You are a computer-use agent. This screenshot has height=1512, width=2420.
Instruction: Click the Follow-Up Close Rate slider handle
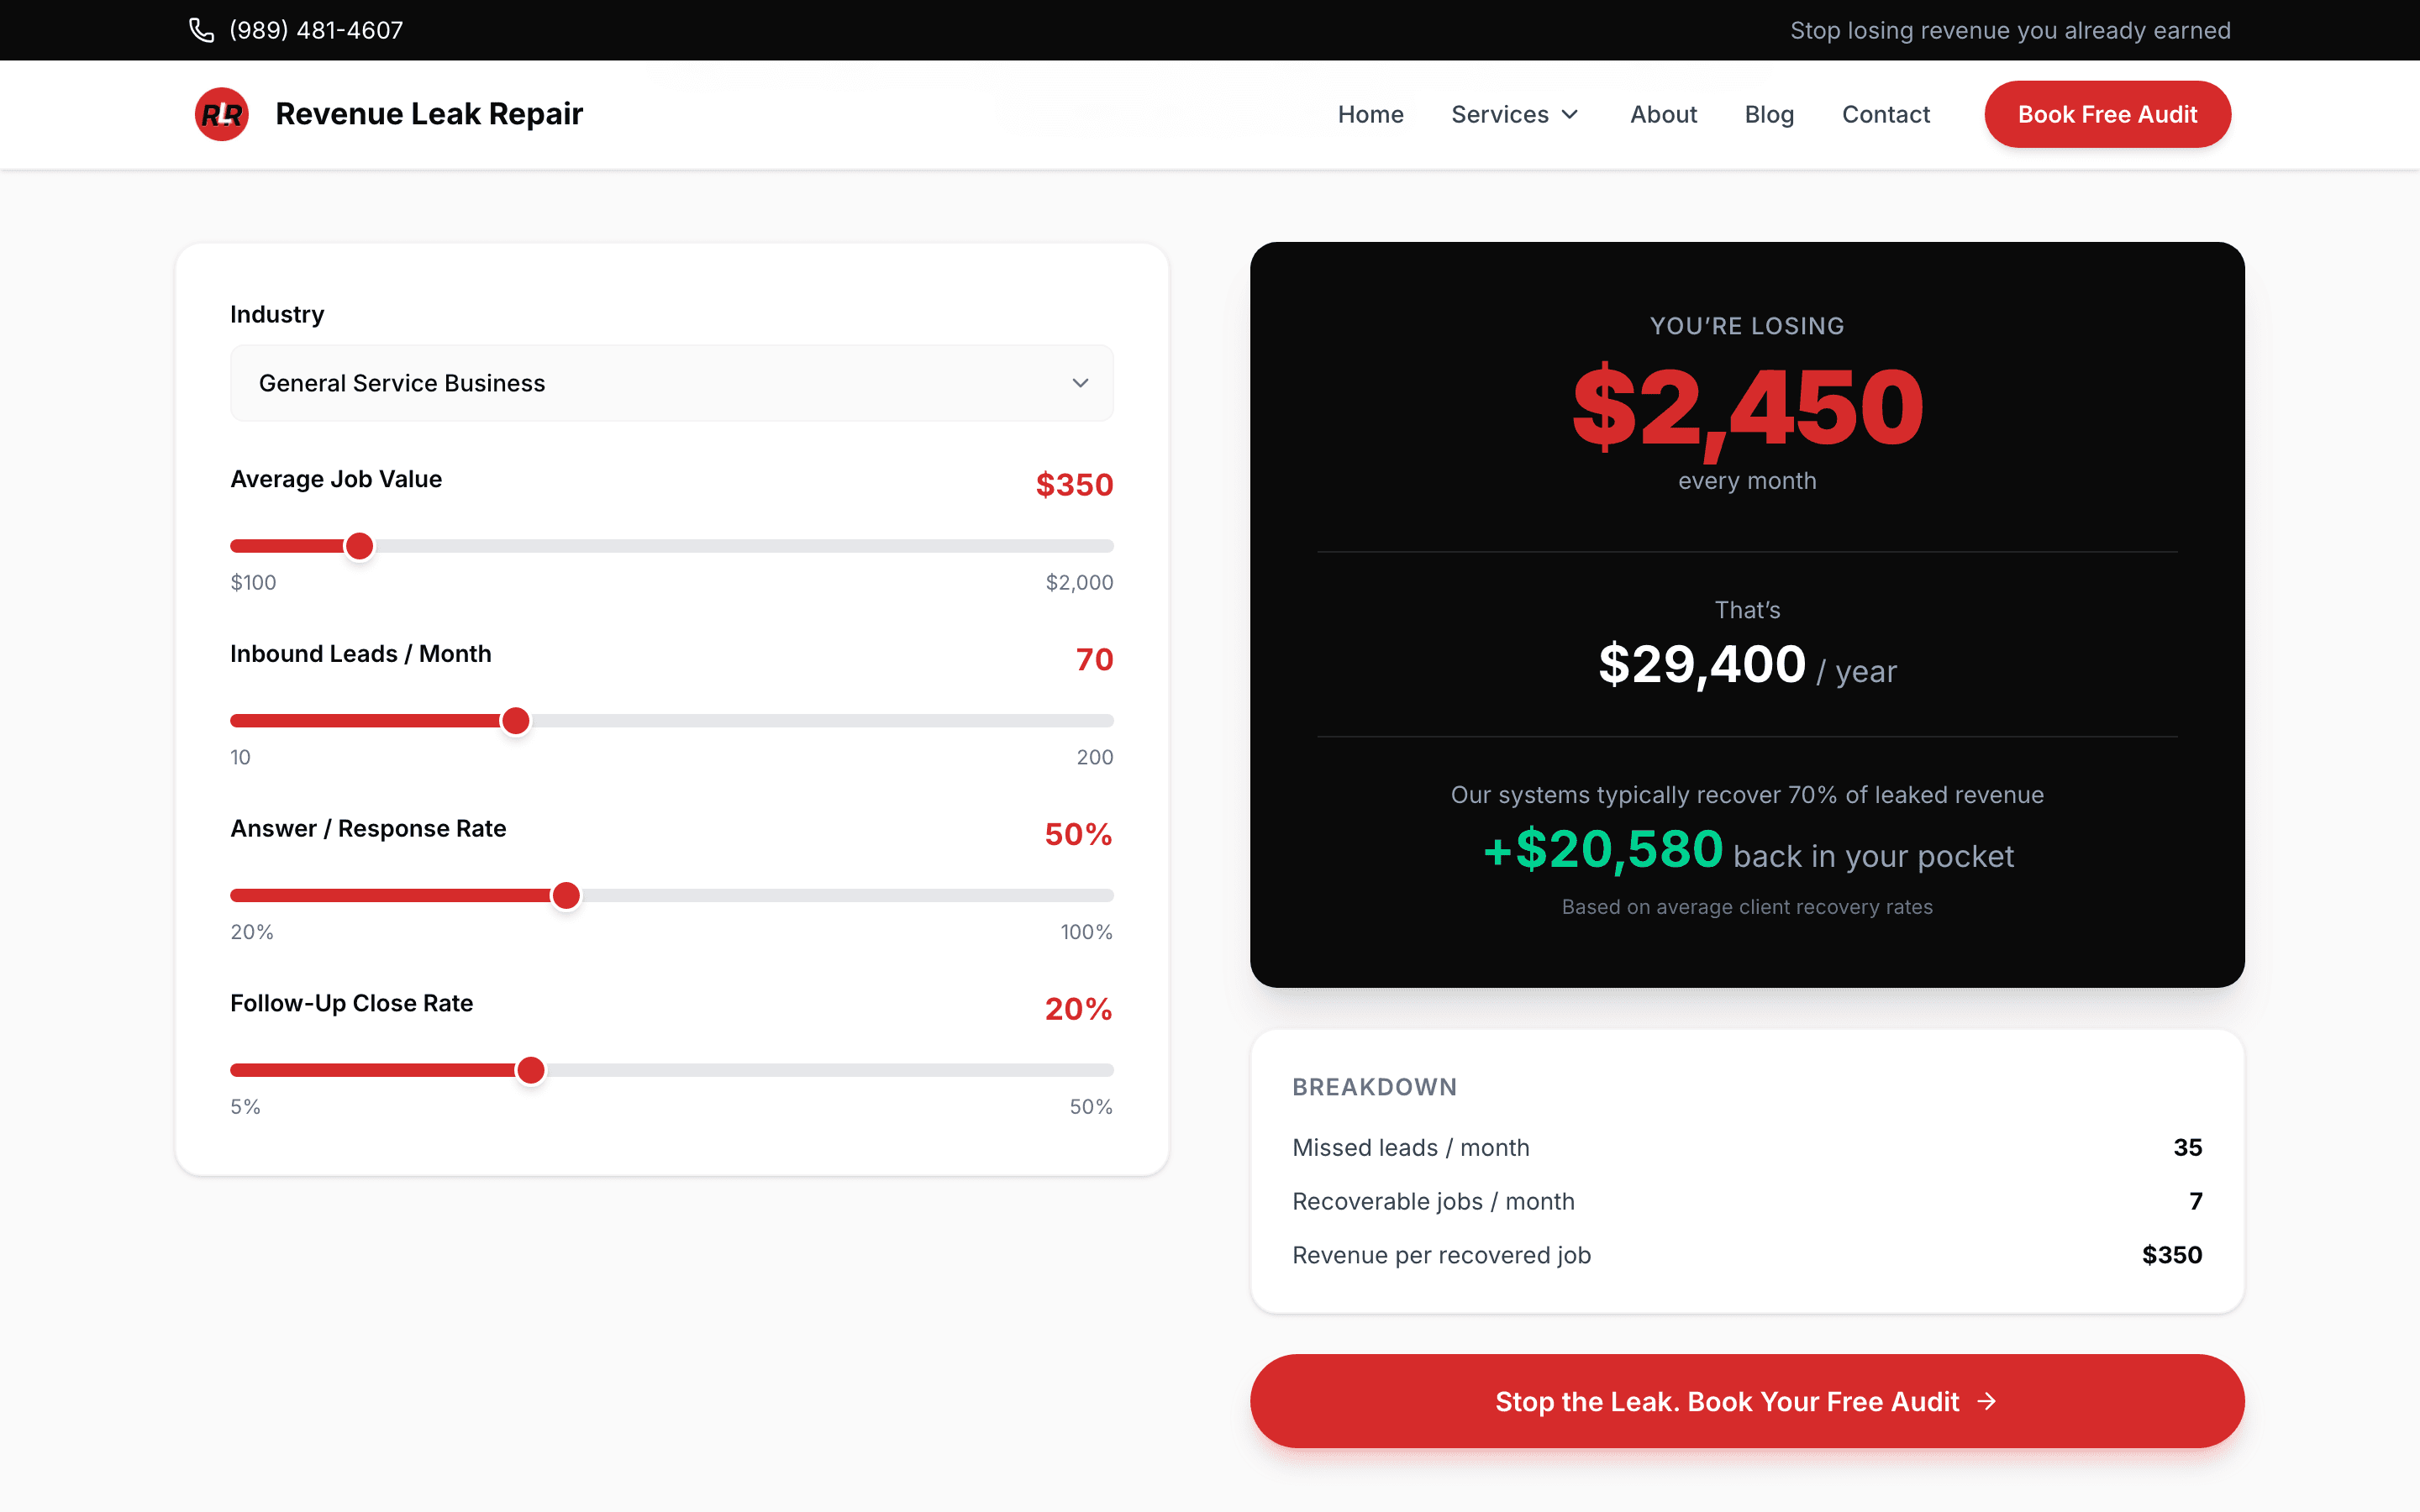[x=531, y=1069]
